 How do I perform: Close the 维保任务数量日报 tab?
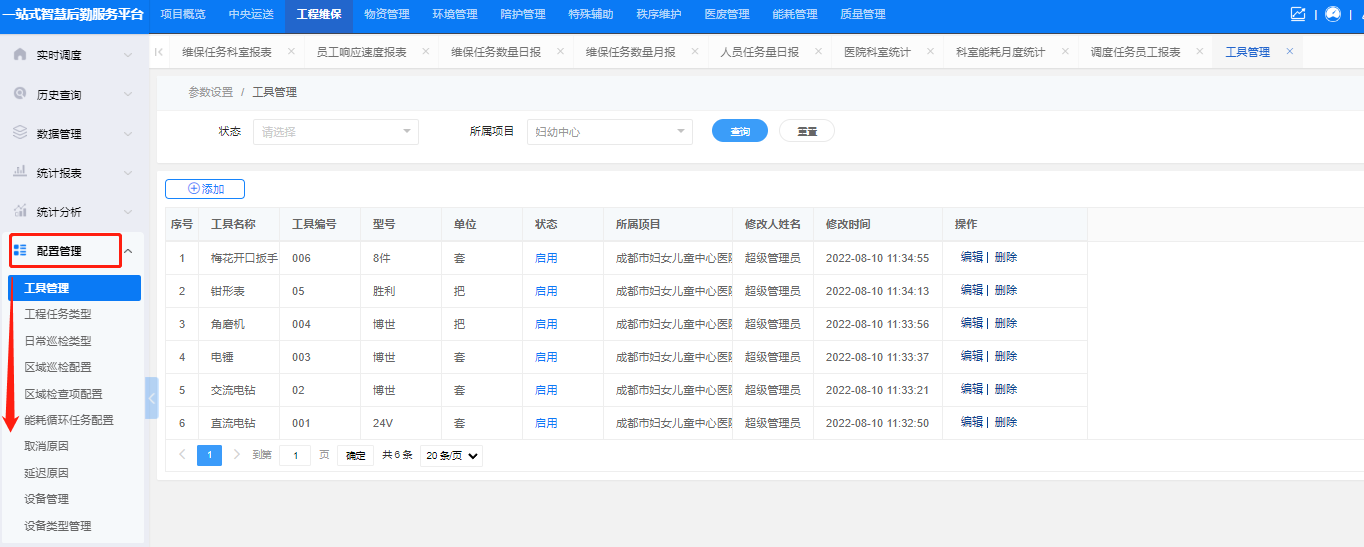(560, 51)
